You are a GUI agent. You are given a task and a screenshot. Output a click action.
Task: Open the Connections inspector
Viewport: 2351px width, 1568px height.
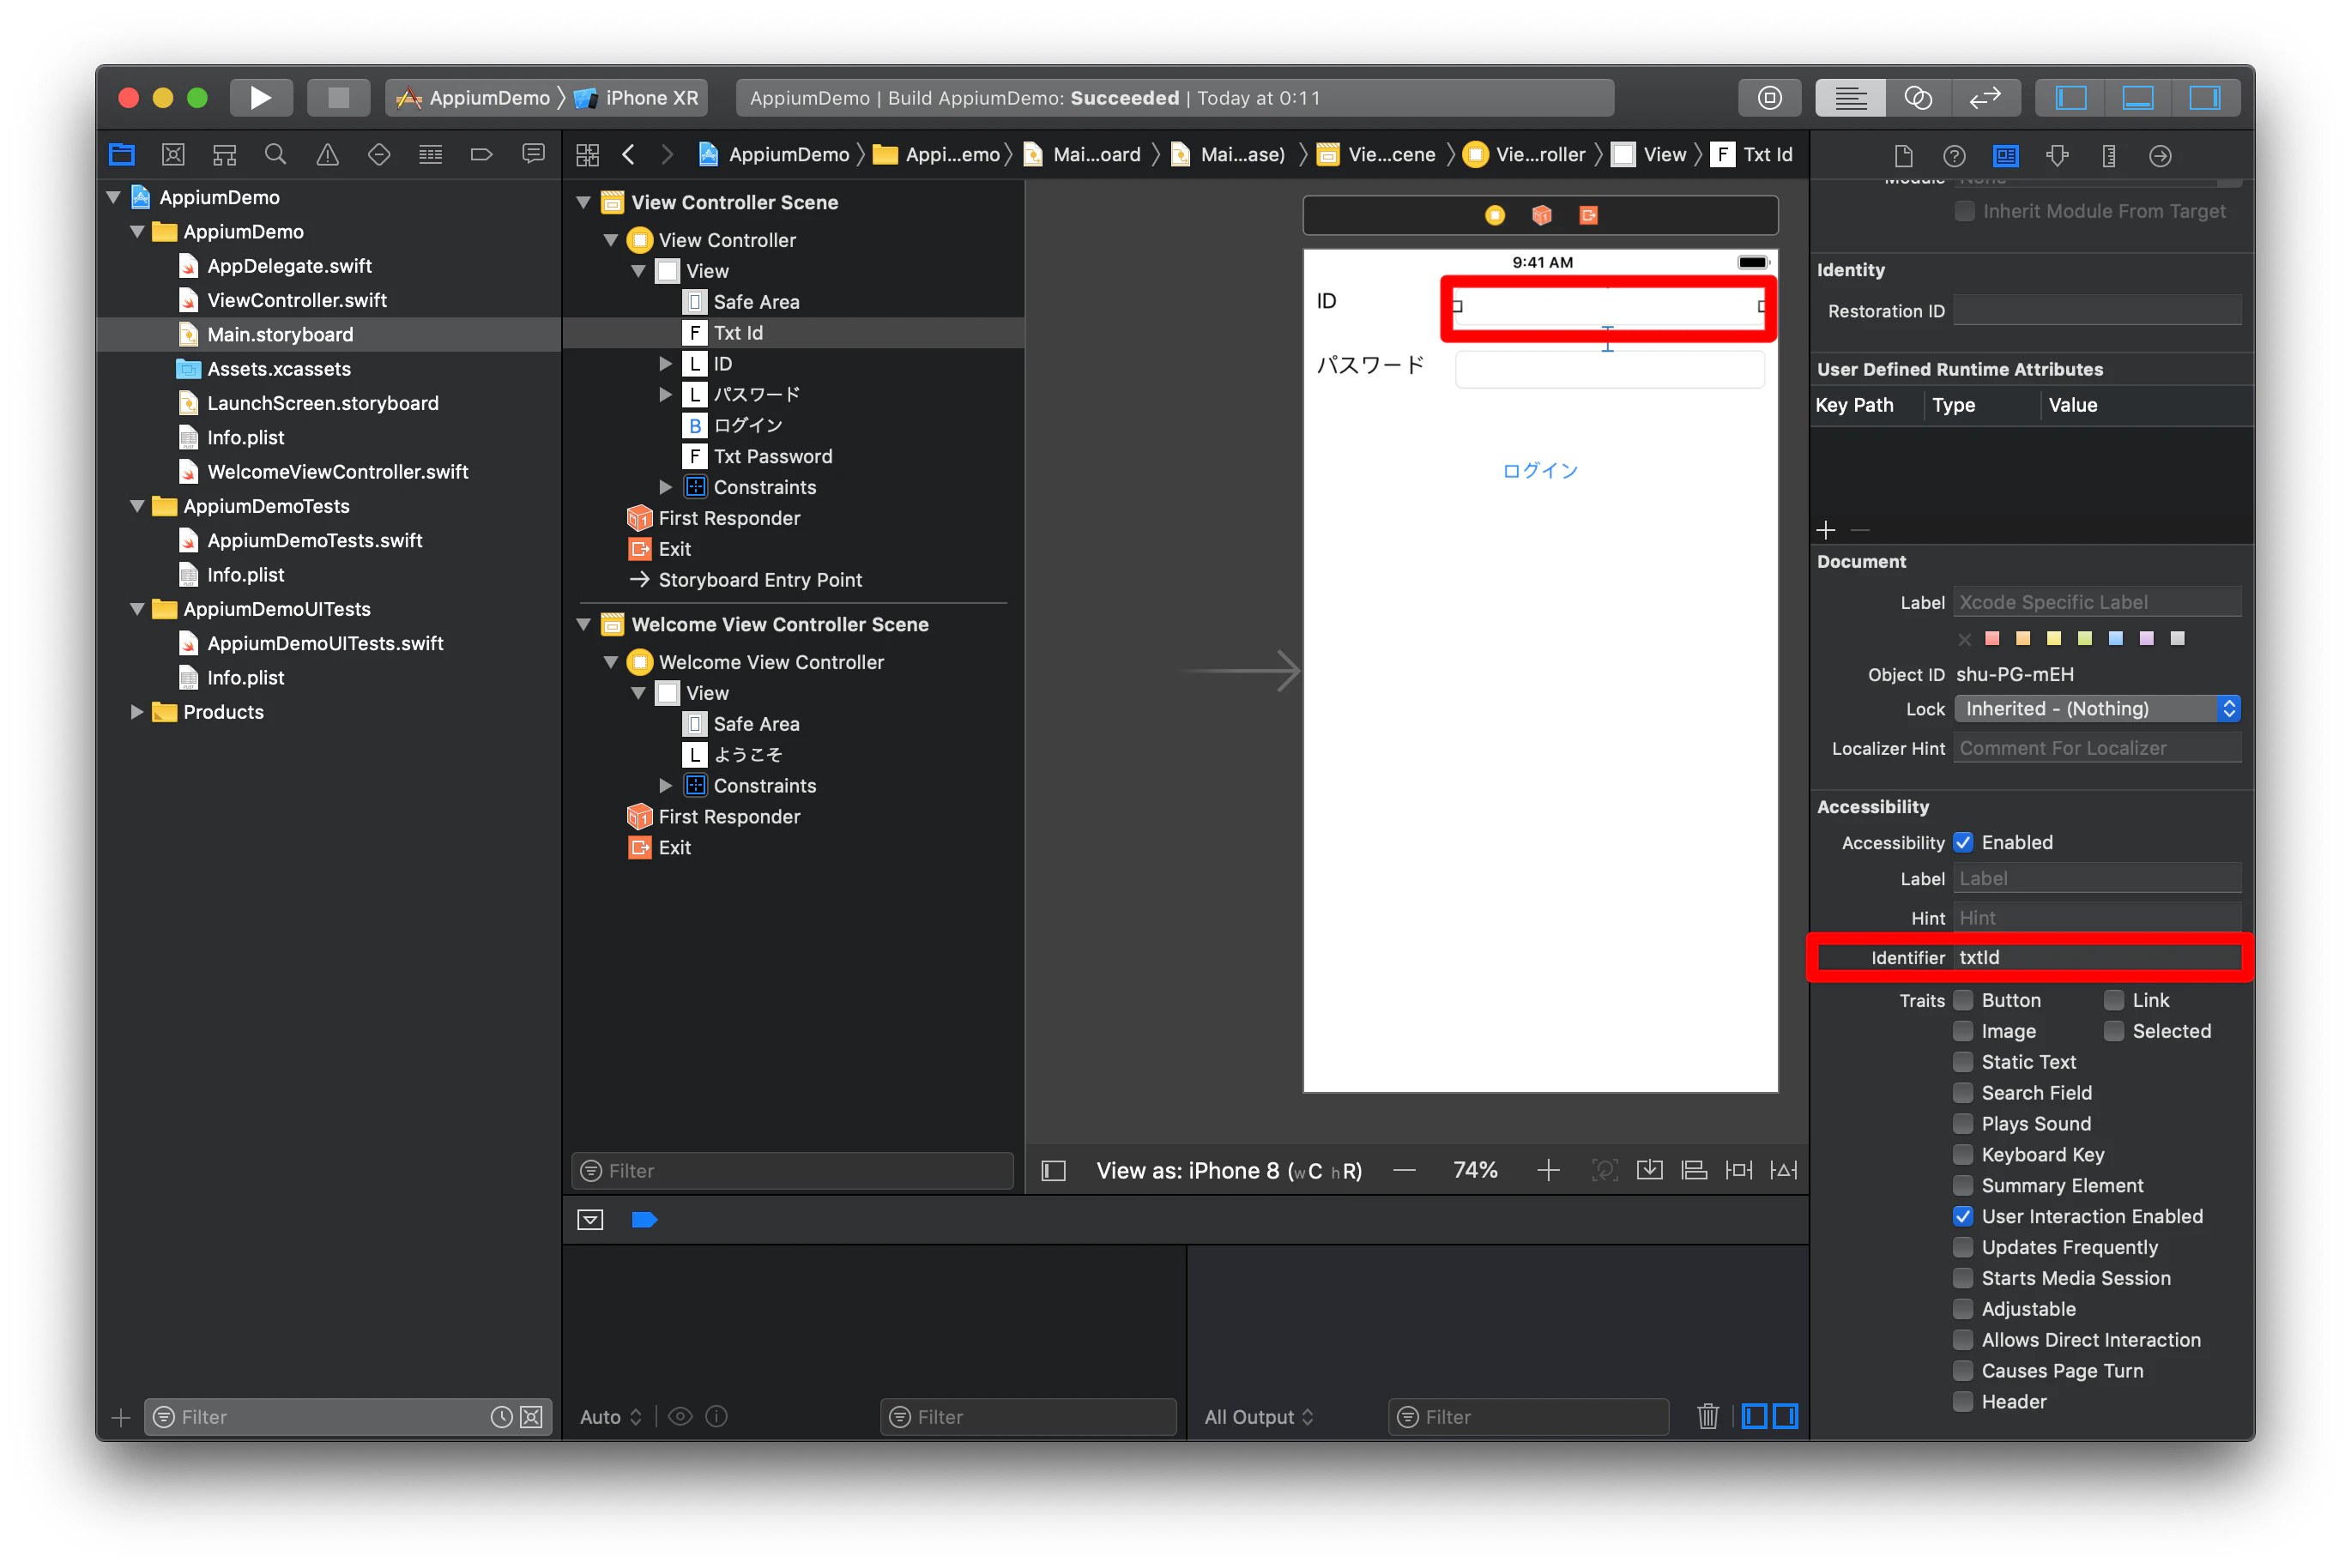[x=2160, y=156]
